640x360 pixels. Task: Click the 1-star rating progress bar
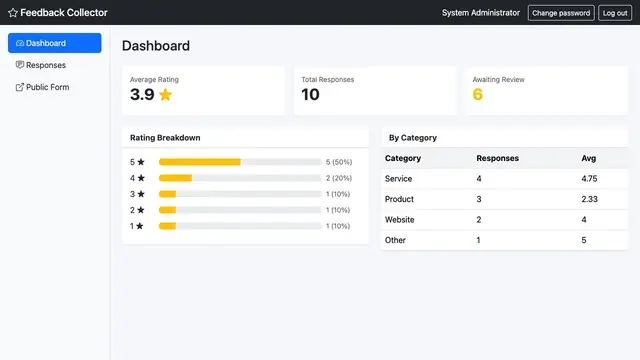pos(240,226)
